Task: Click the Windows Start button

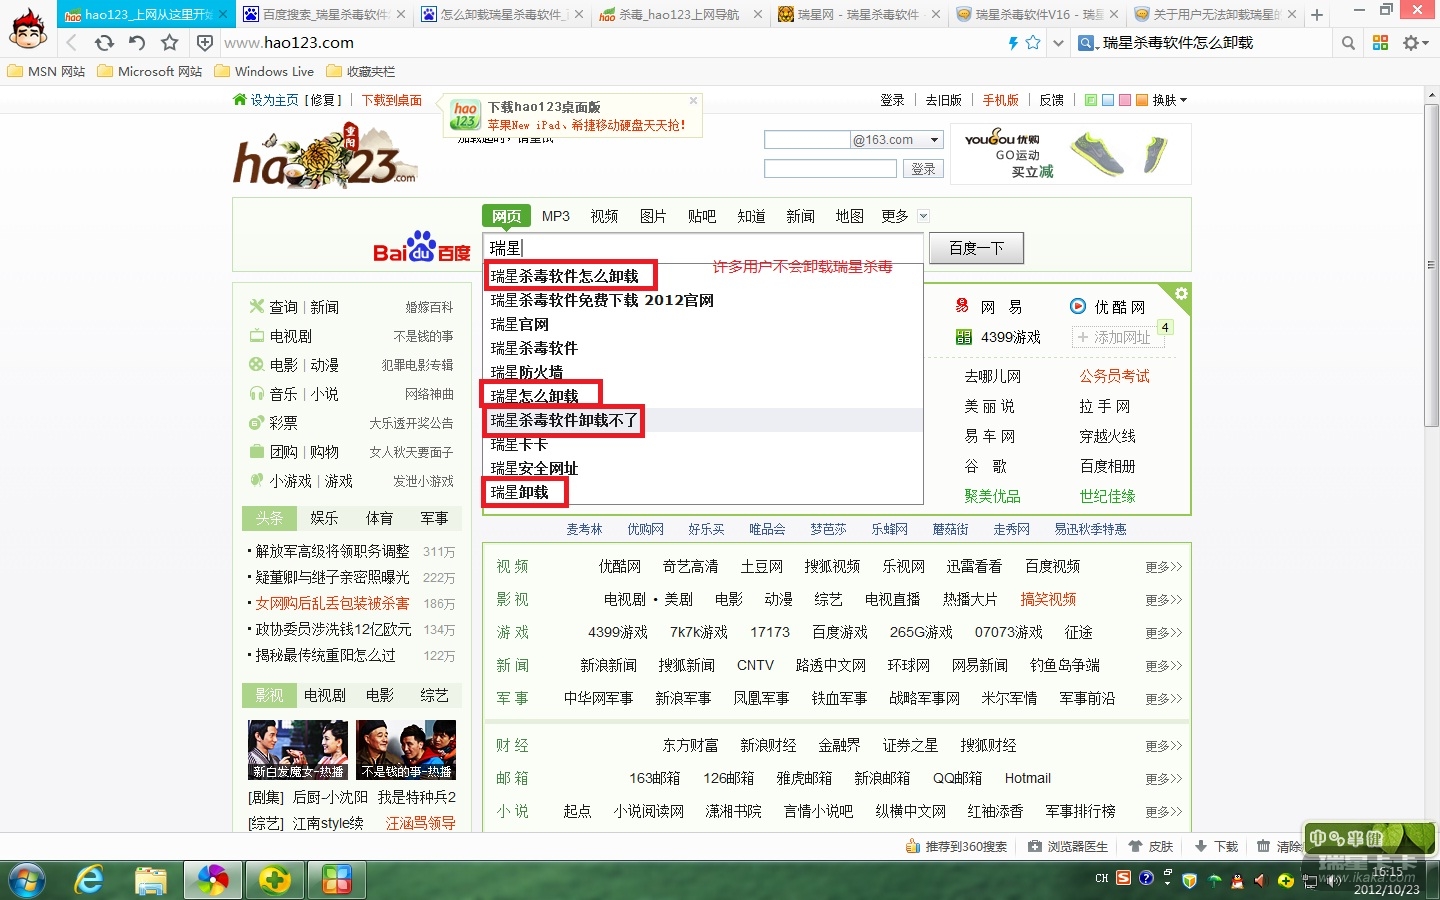Action: click(x=27, y=880)
